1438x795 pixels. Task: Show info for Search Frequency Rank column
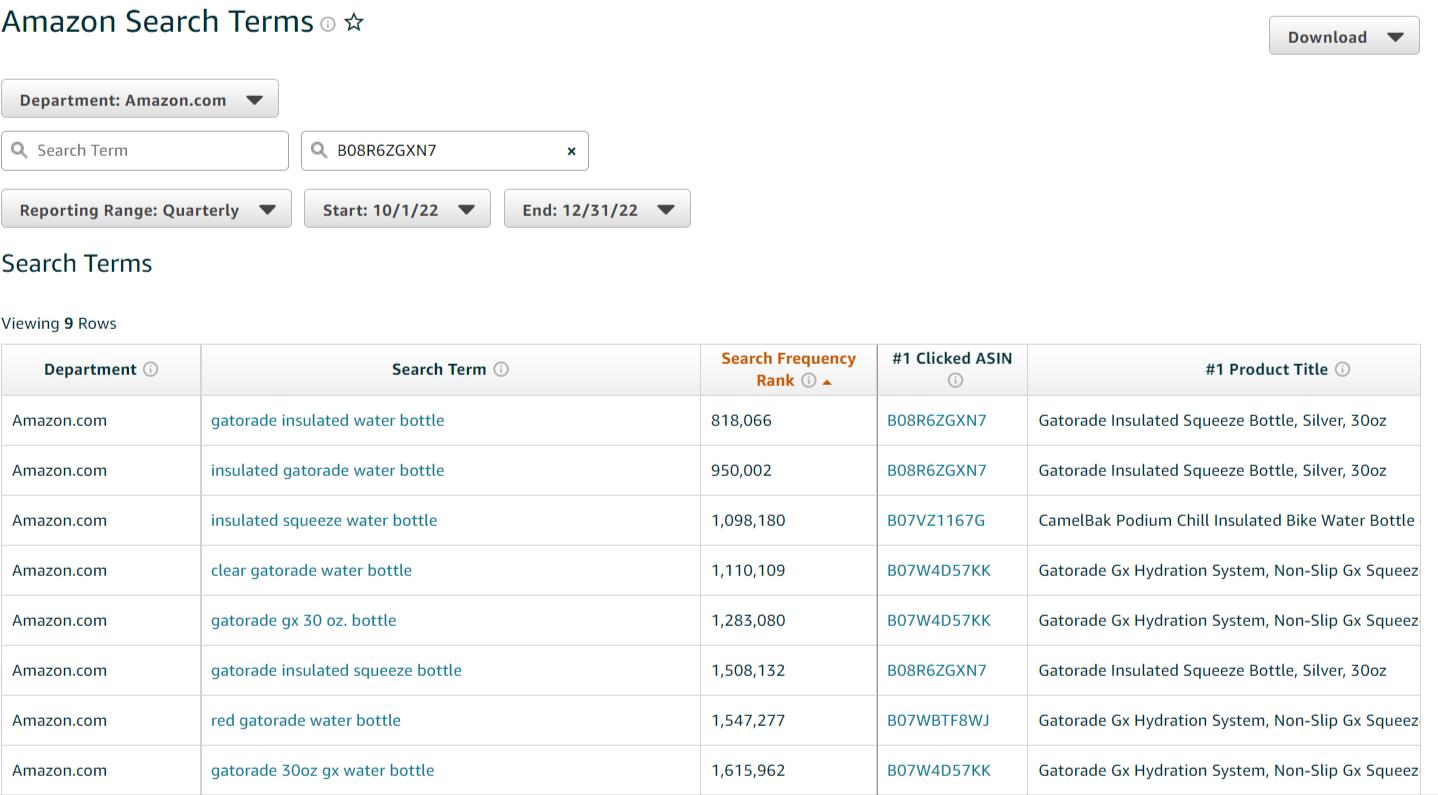click(x=809, y=380)
